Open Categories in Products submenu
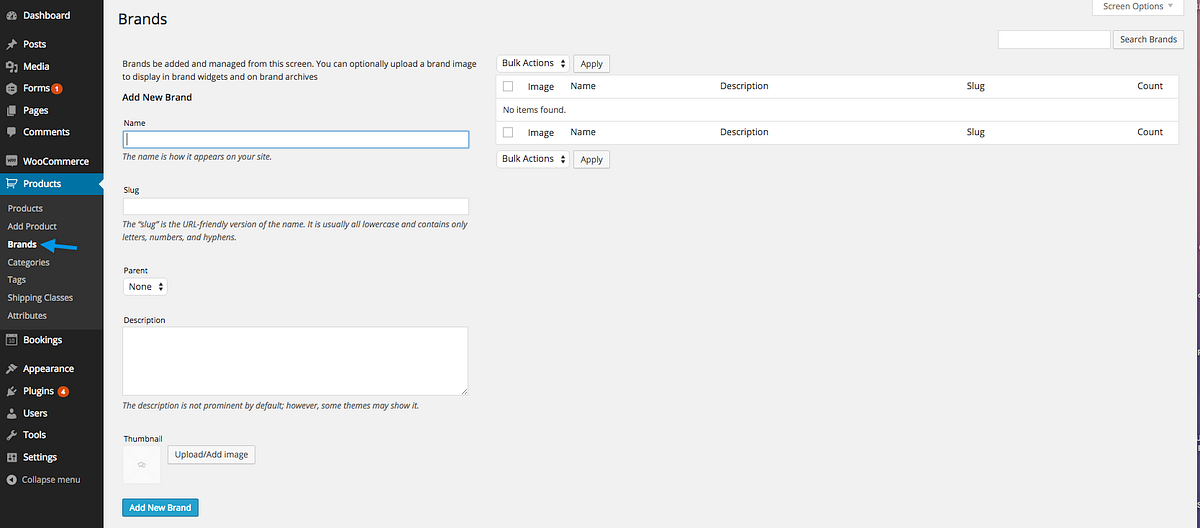 point(28,262)
